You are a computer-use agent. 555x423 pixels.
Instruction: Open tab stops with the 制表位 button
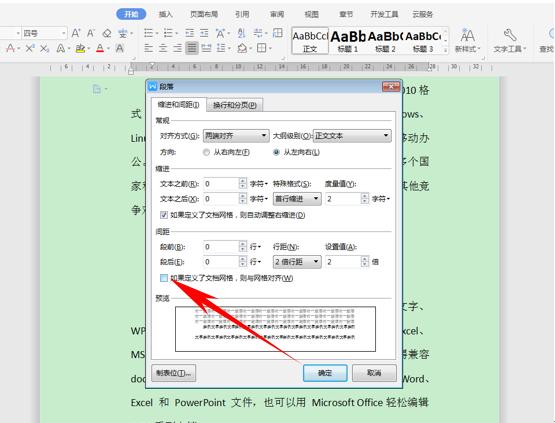coord(173,373)
